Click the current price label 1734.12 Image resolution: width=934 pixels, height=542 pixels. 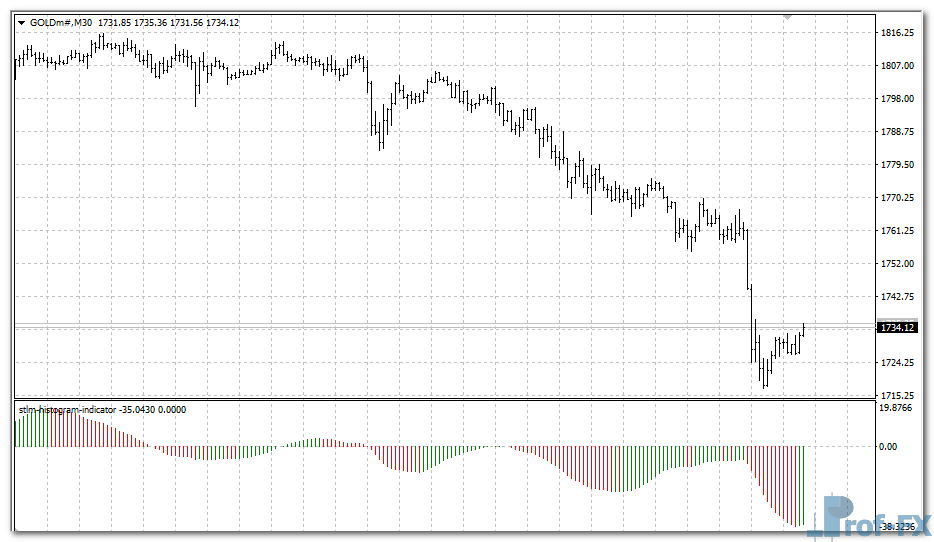[896, 327]
